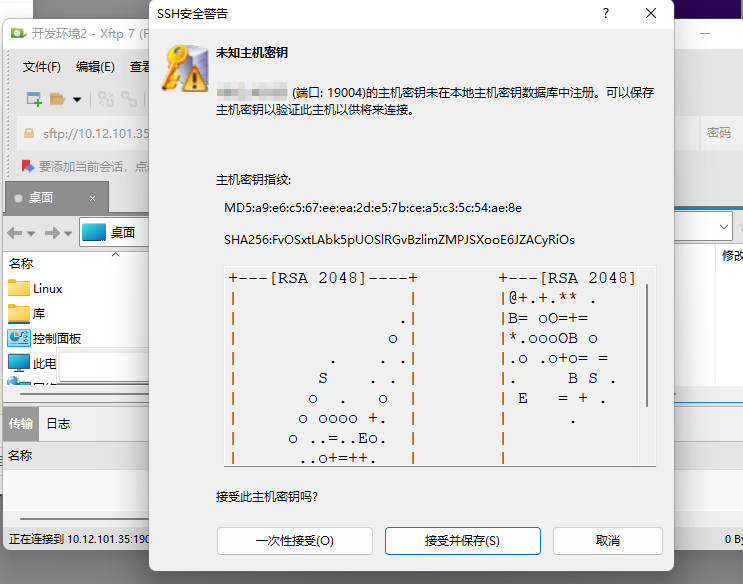Click the forward navigation arrow
This screenshot has width=743, height=584.
click(x=53, y=232)
